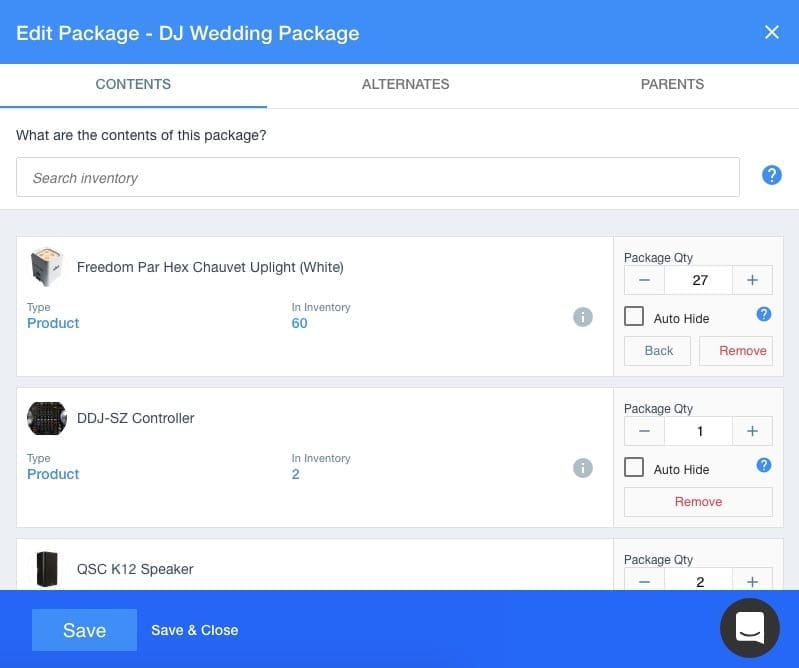The width and height of the screenshot is (799, 668).
Task: Click the Freedom Par Hex Uplight thumbnail
Action: (46, 267)
